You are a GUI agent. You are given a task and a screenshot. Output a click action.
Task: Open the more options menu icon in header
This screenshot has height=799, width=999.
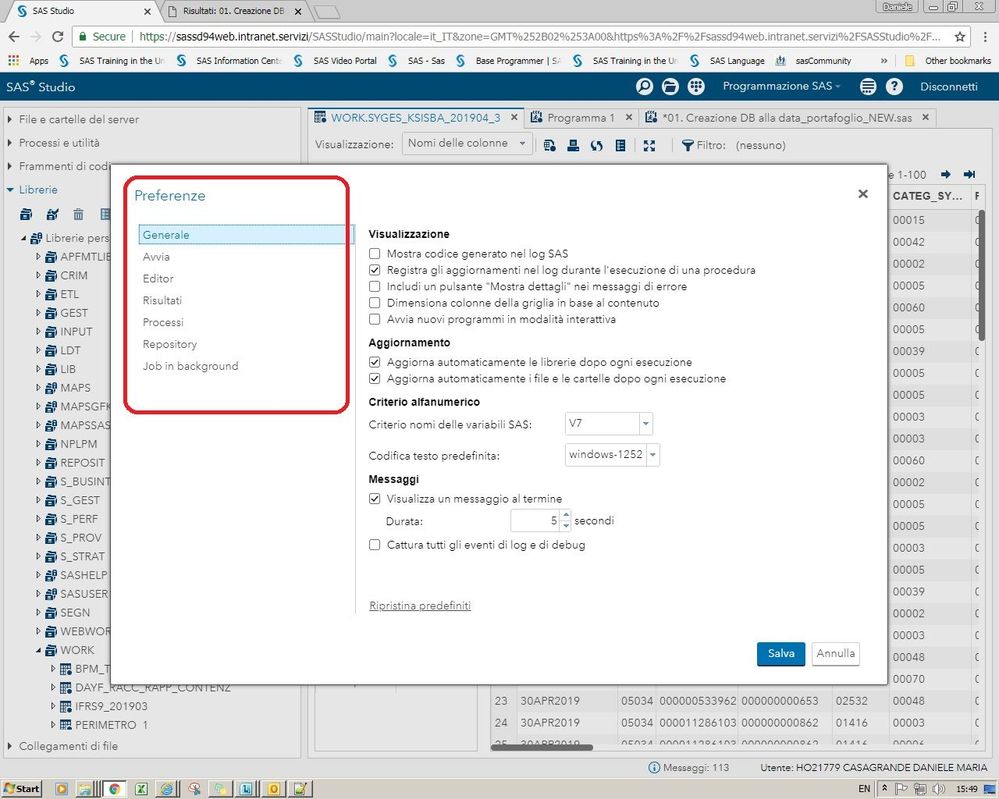[868, 86]
